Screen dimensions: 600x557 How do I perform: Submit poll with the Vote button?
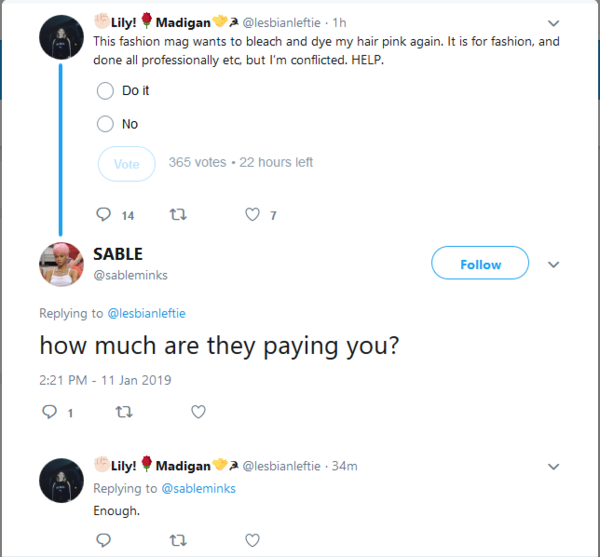click(127, 164)
